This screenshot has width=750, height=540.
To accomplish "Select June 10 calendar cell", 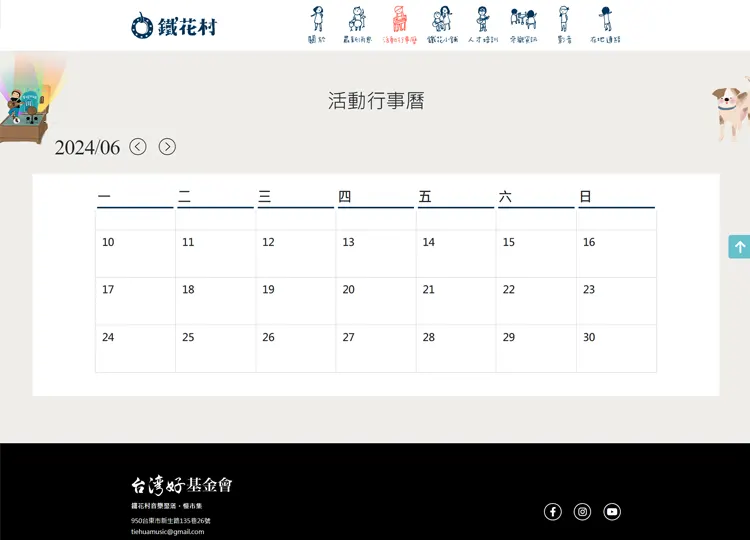I will (135, 254).
